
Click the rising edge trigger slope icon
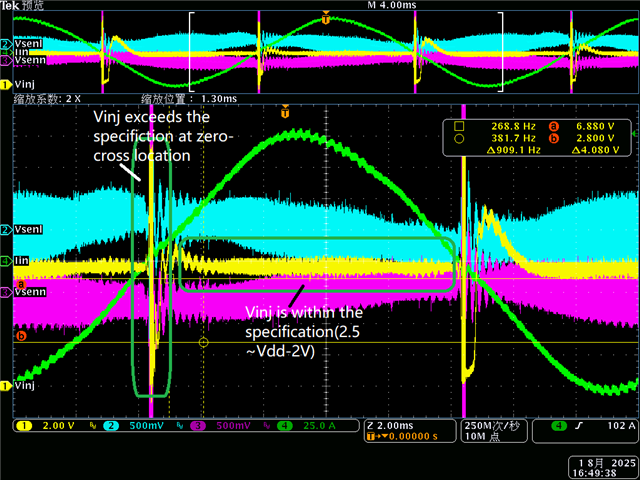point(579,426)
